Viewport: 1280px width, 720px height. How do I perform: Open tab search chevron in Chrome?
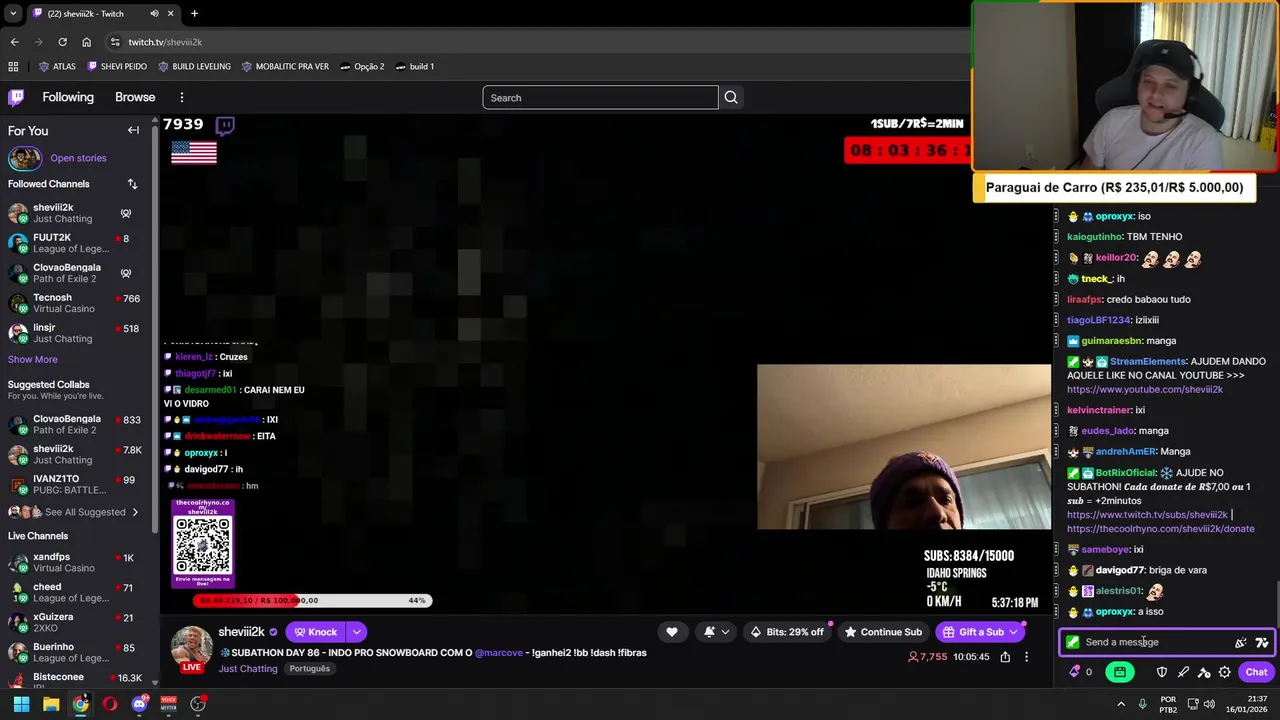point(13,13)
